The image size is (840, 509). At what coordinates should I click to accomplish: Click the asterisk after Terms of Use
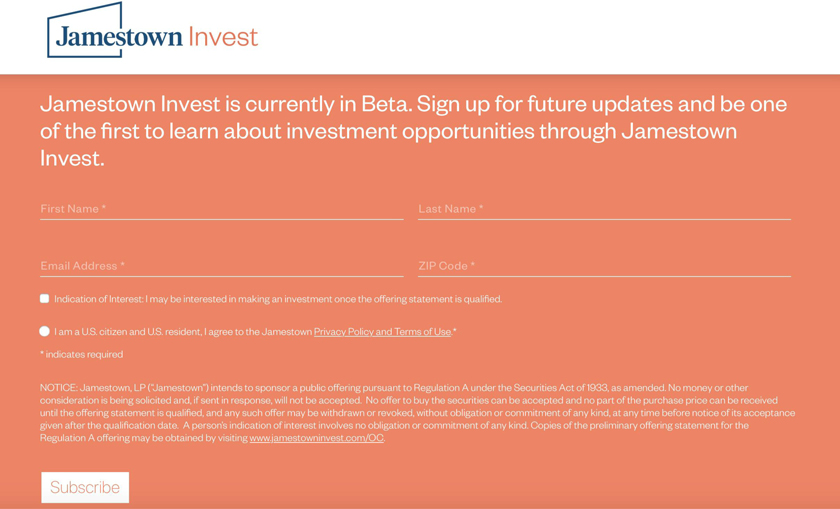tap(455, 331)
